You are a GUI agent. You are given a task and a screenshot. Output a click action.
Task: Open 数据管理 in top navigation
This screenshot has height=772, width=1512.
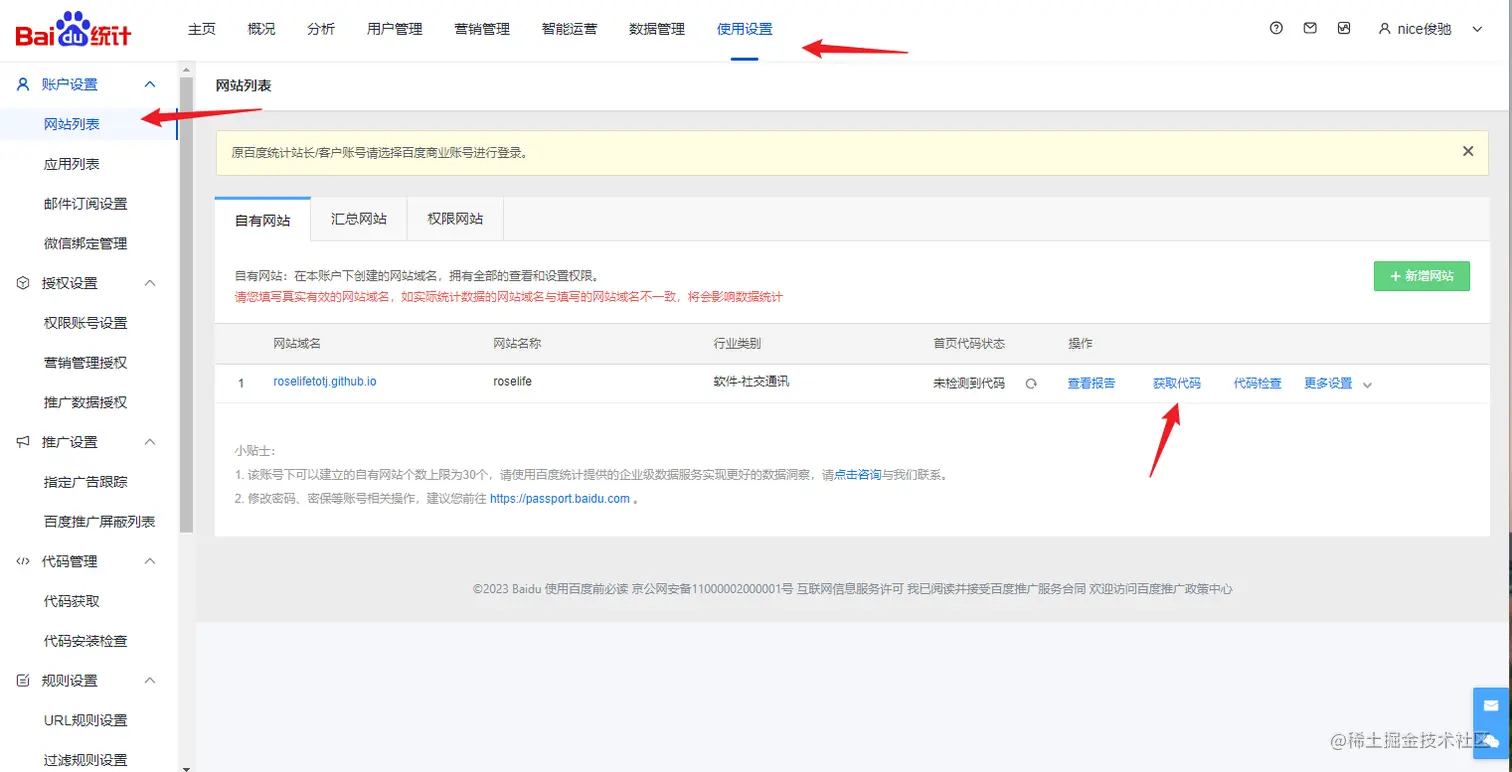pos(657,29)
